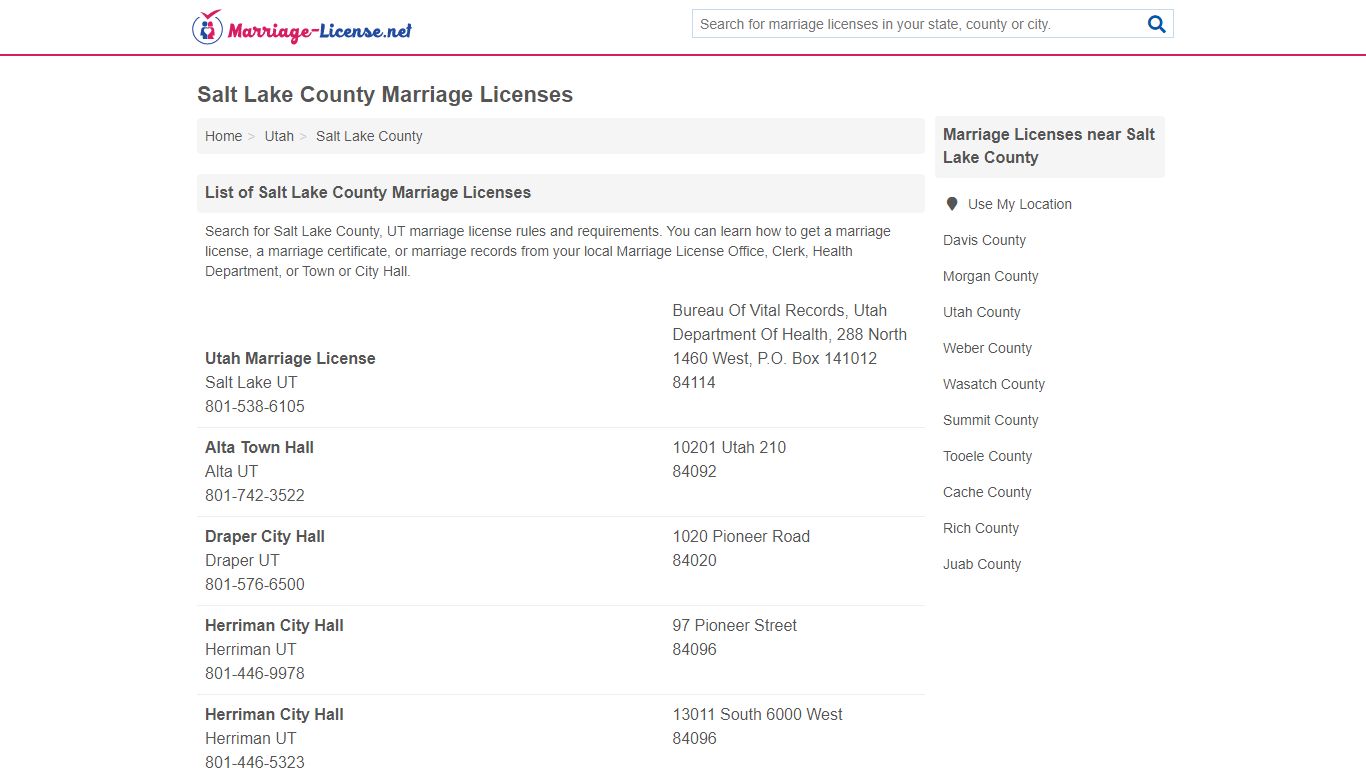This screenshot has width=1366, height=768.
Task: Open Juab County link
Action: click(982, 564)
